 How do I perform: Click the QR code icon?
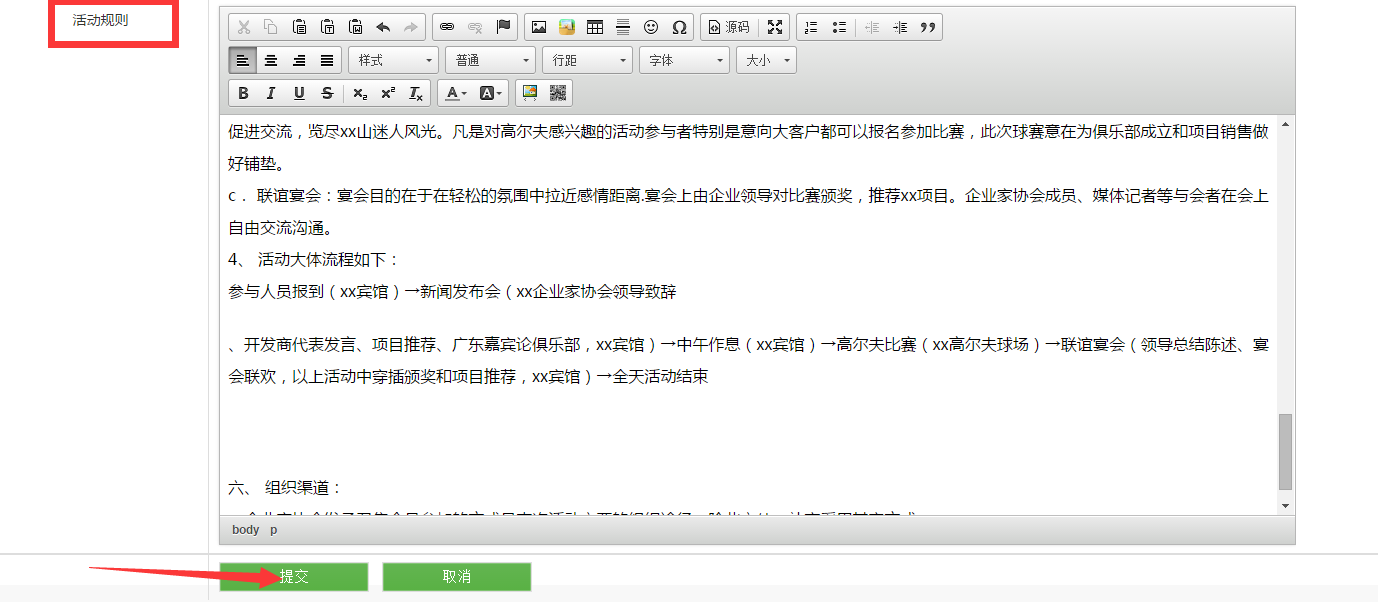pos(558,93)
